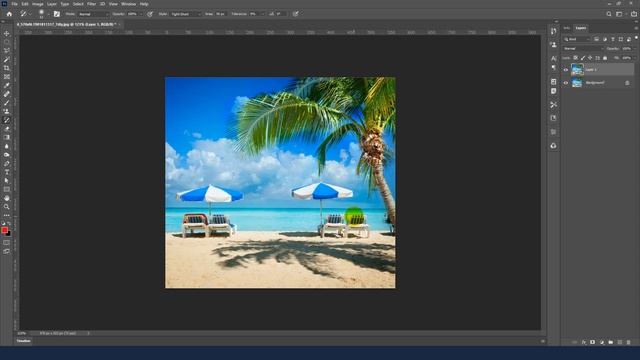Screen dimensions: 640x360
Task: Click the Layer 1 thumbnail
Action: pyautogui.click(x=577, y=70)
